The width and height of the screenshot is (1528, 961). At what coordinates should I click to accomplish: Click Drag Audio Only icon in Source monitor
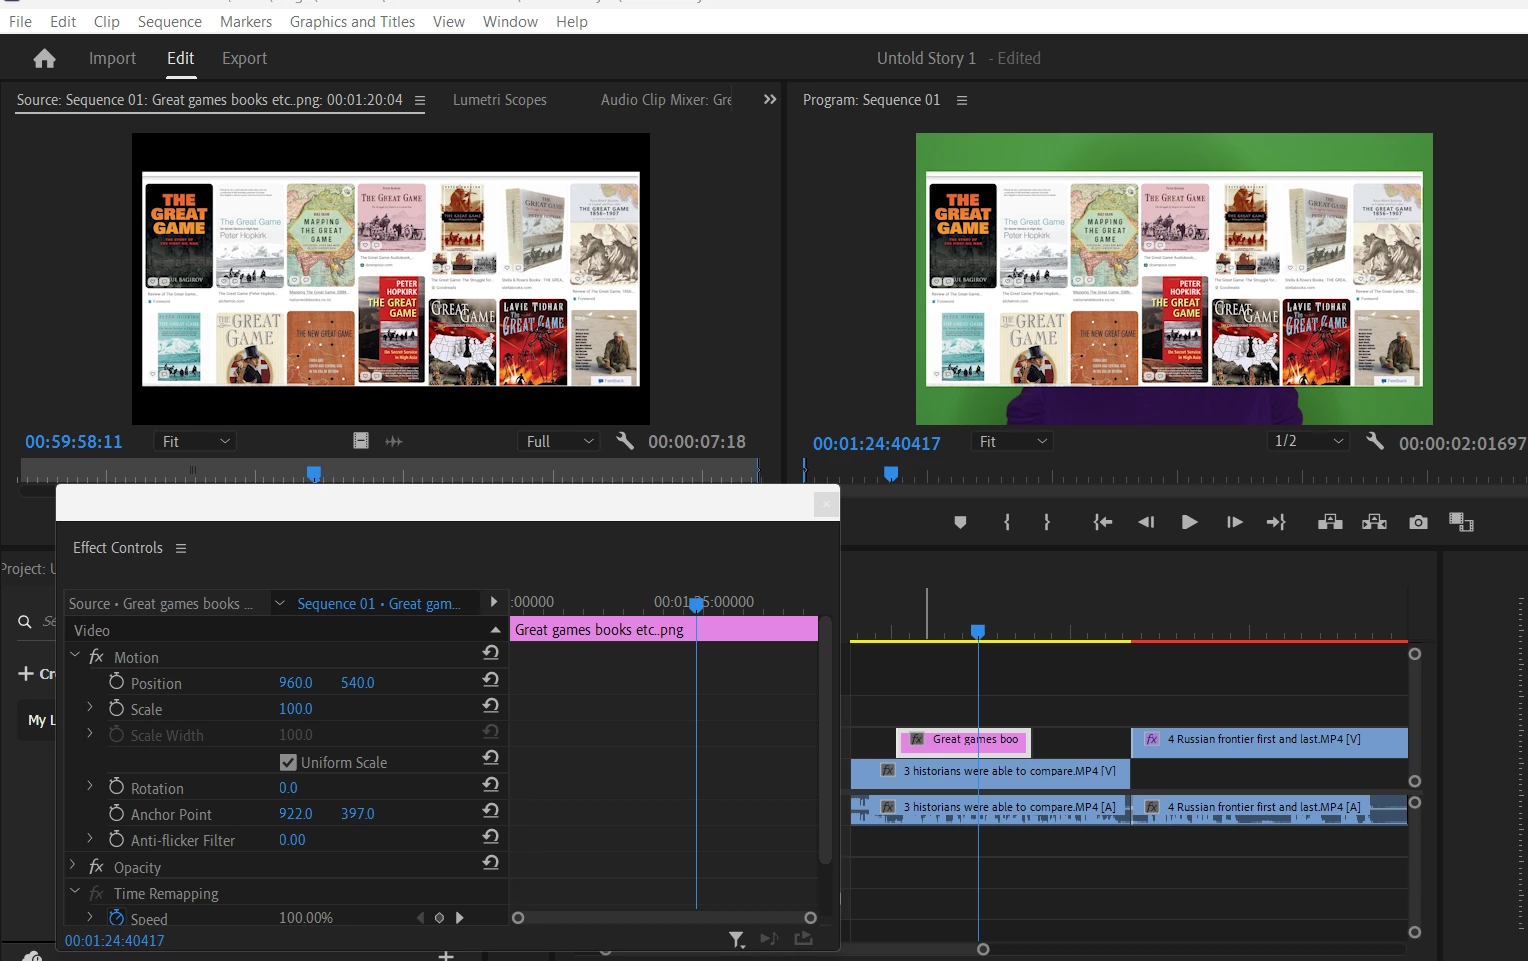coord(394,441)
